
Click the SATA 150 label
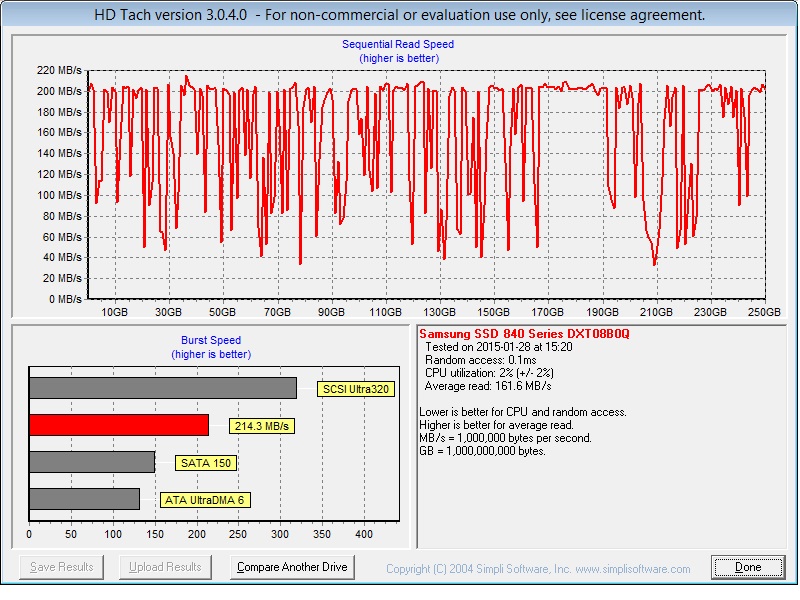tap(206, 463)
